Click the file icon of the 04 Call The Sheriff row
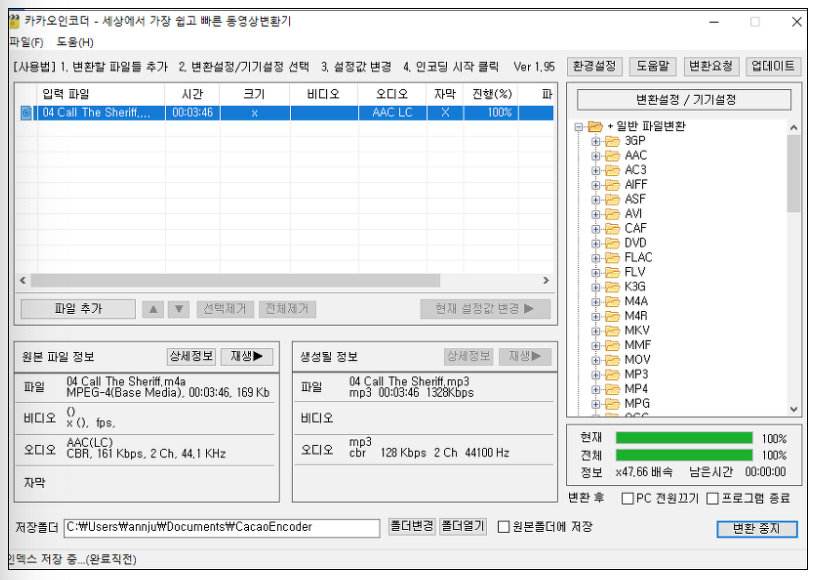816x580 pixels. [26, 112]
